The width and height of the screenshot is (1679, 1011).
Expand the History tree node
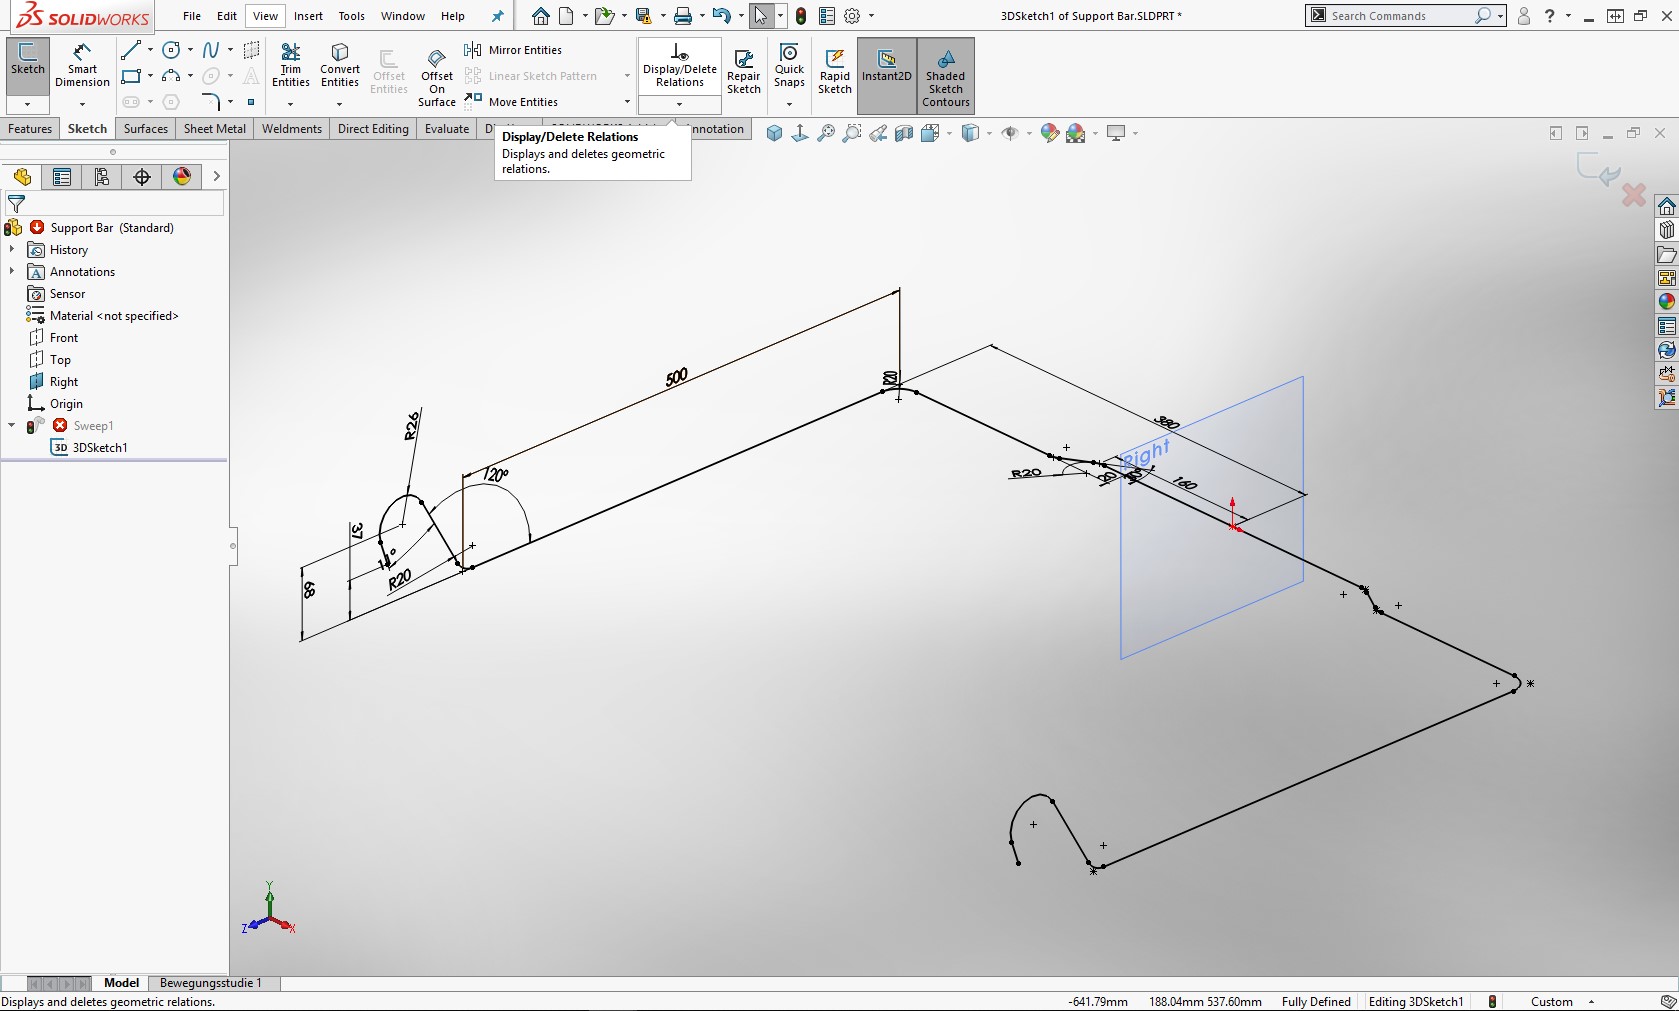coord(12,250)
